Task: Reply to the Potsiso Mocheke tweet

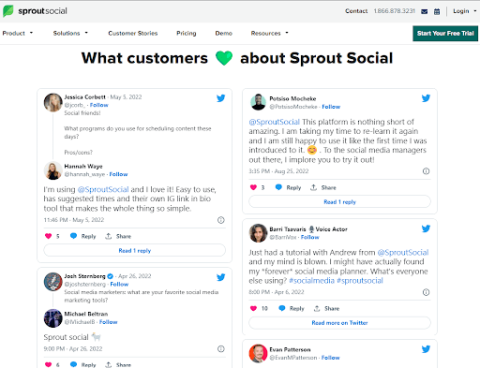Action: (288, 187)
